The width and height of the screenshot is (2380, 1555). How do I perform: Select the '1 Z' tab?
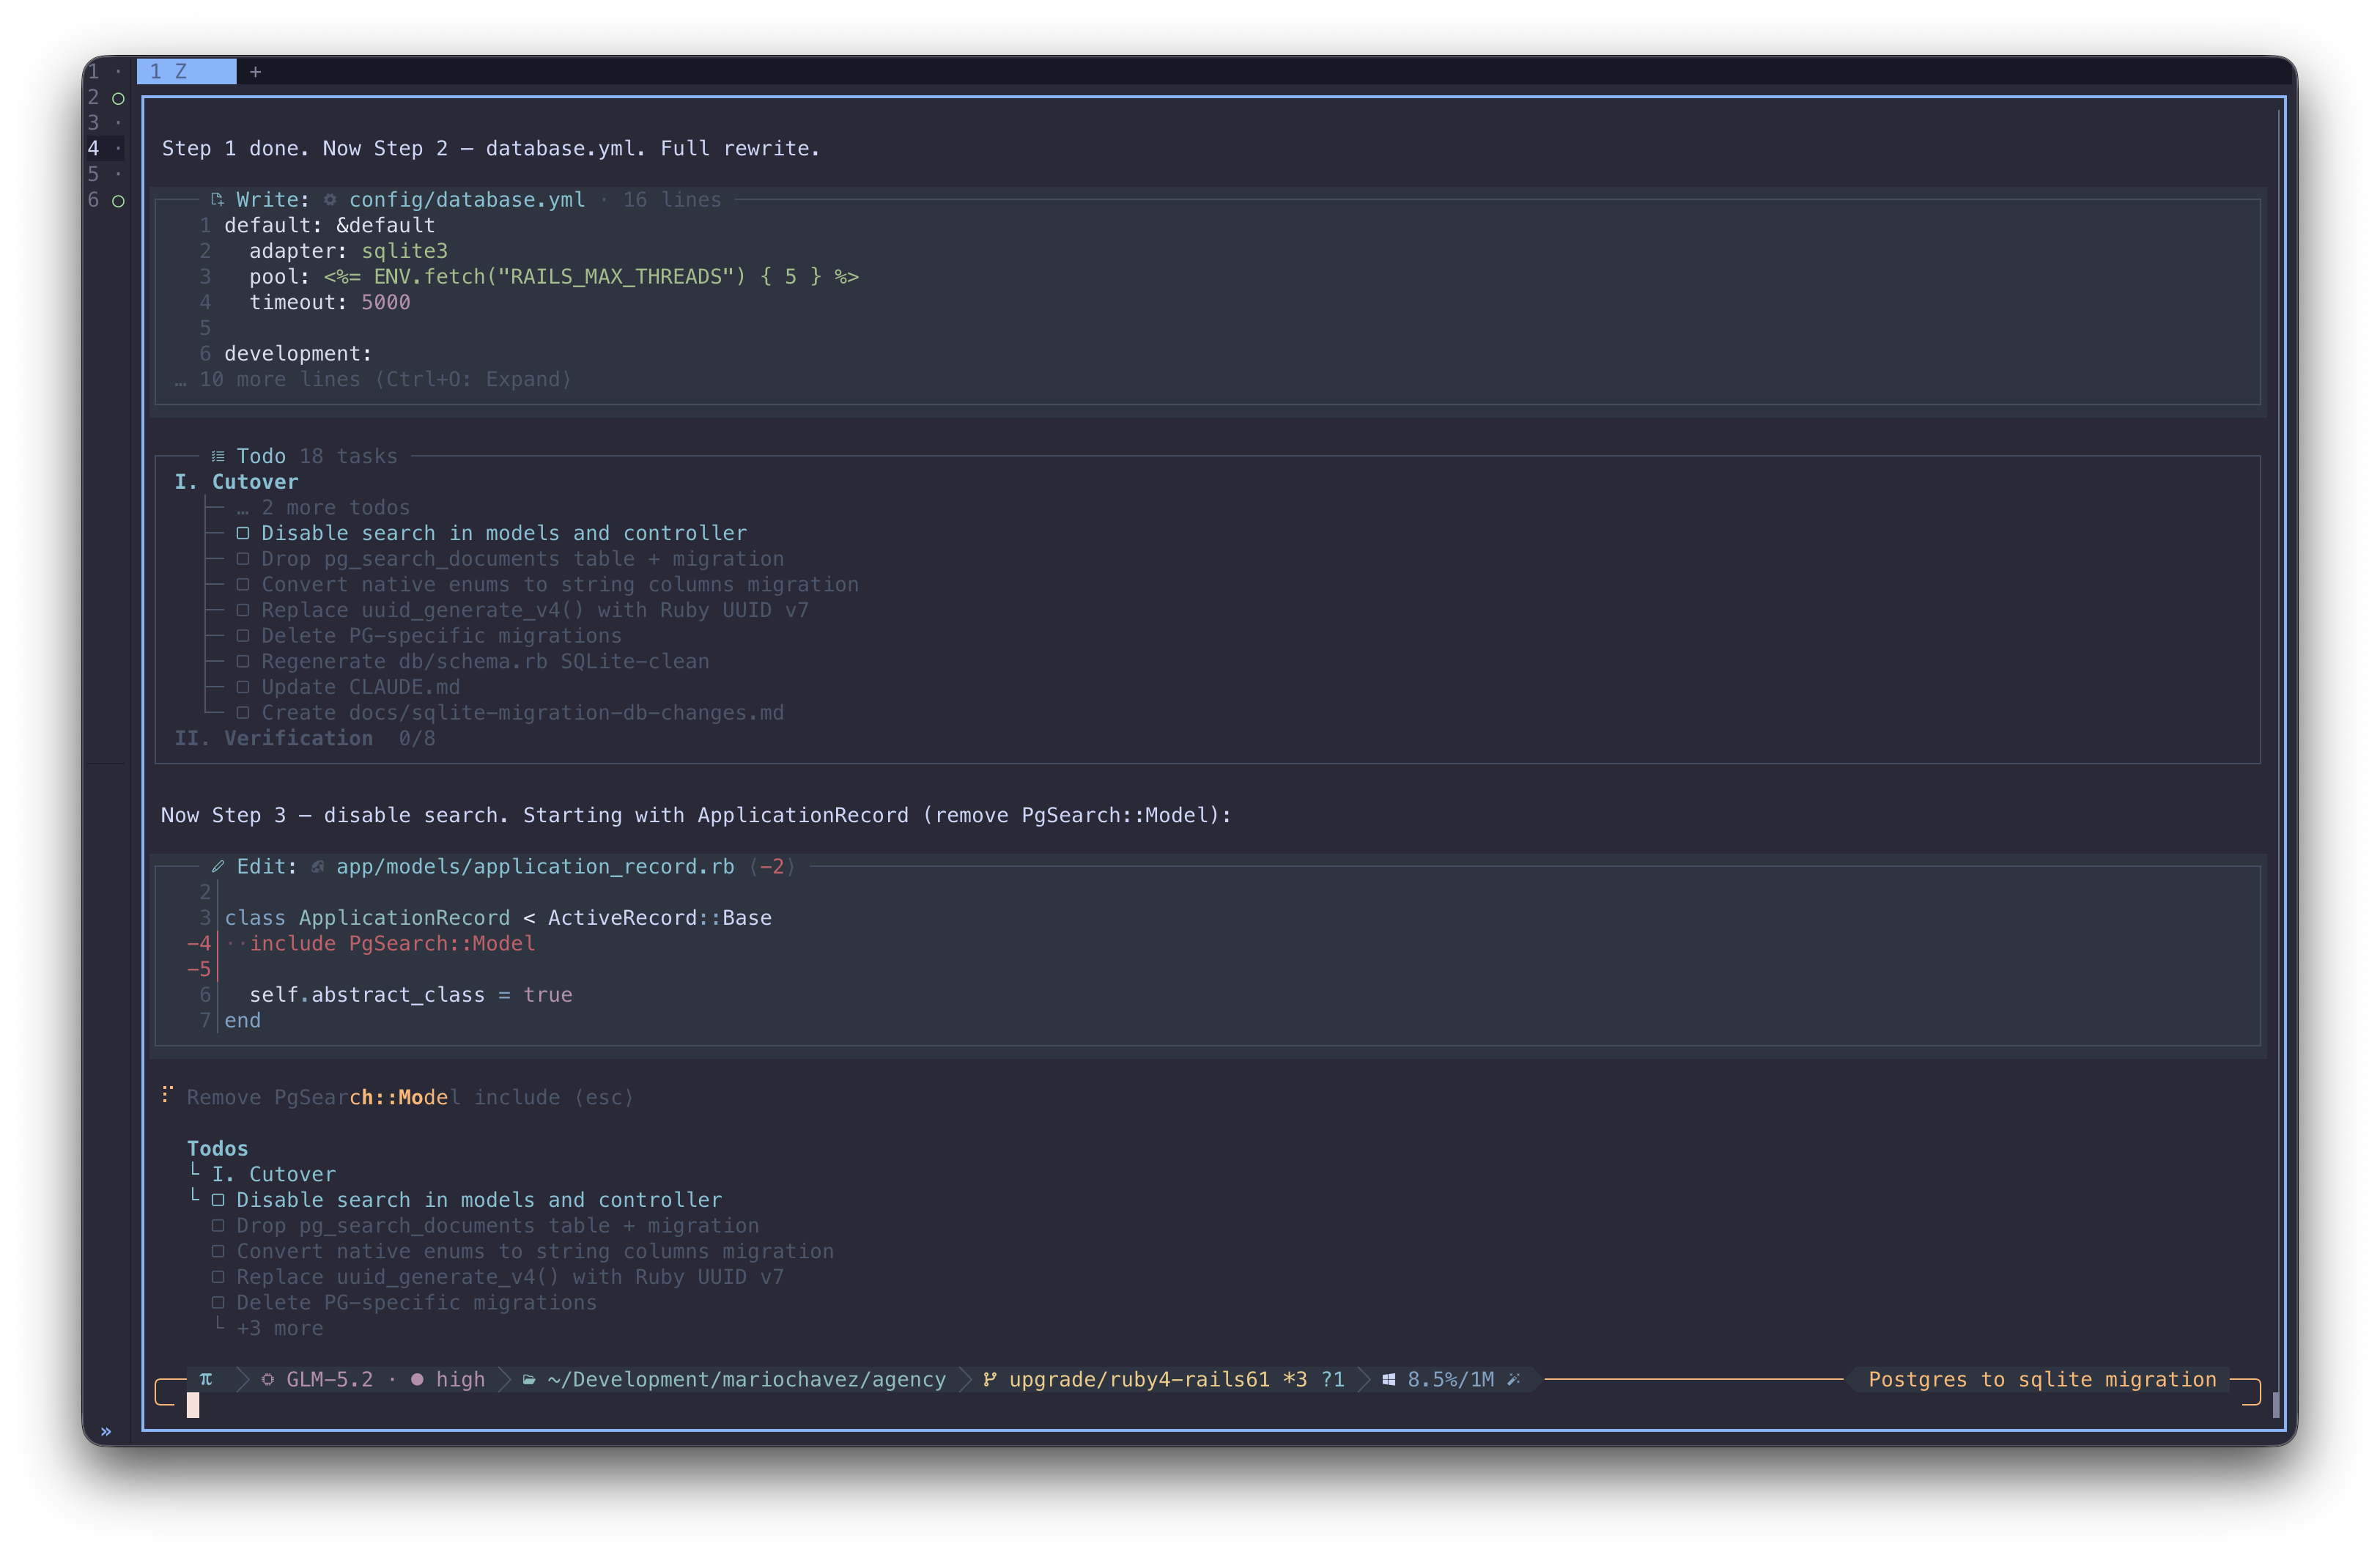click(x=187, y=71)
